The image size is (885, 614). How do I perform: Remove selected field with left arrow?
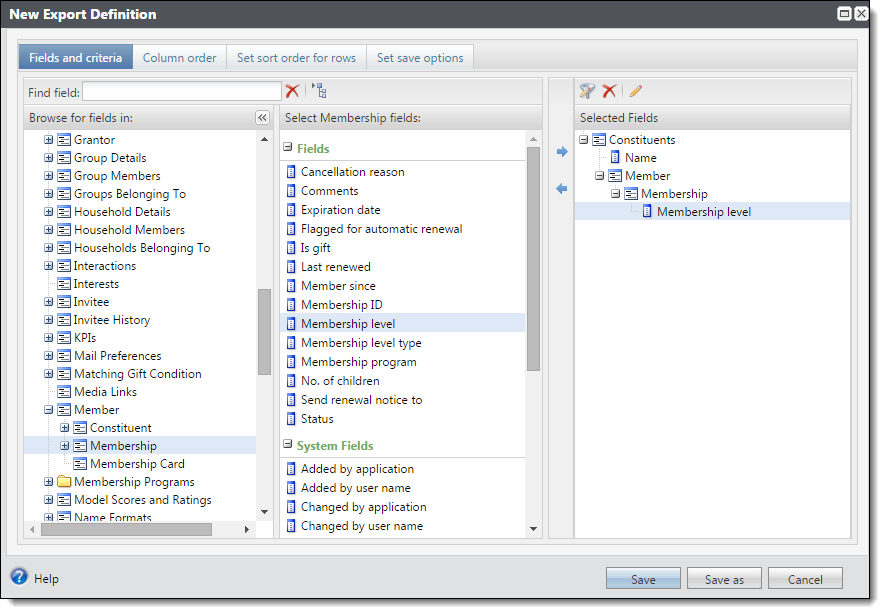pyautogui.click(x=562, y=188)
